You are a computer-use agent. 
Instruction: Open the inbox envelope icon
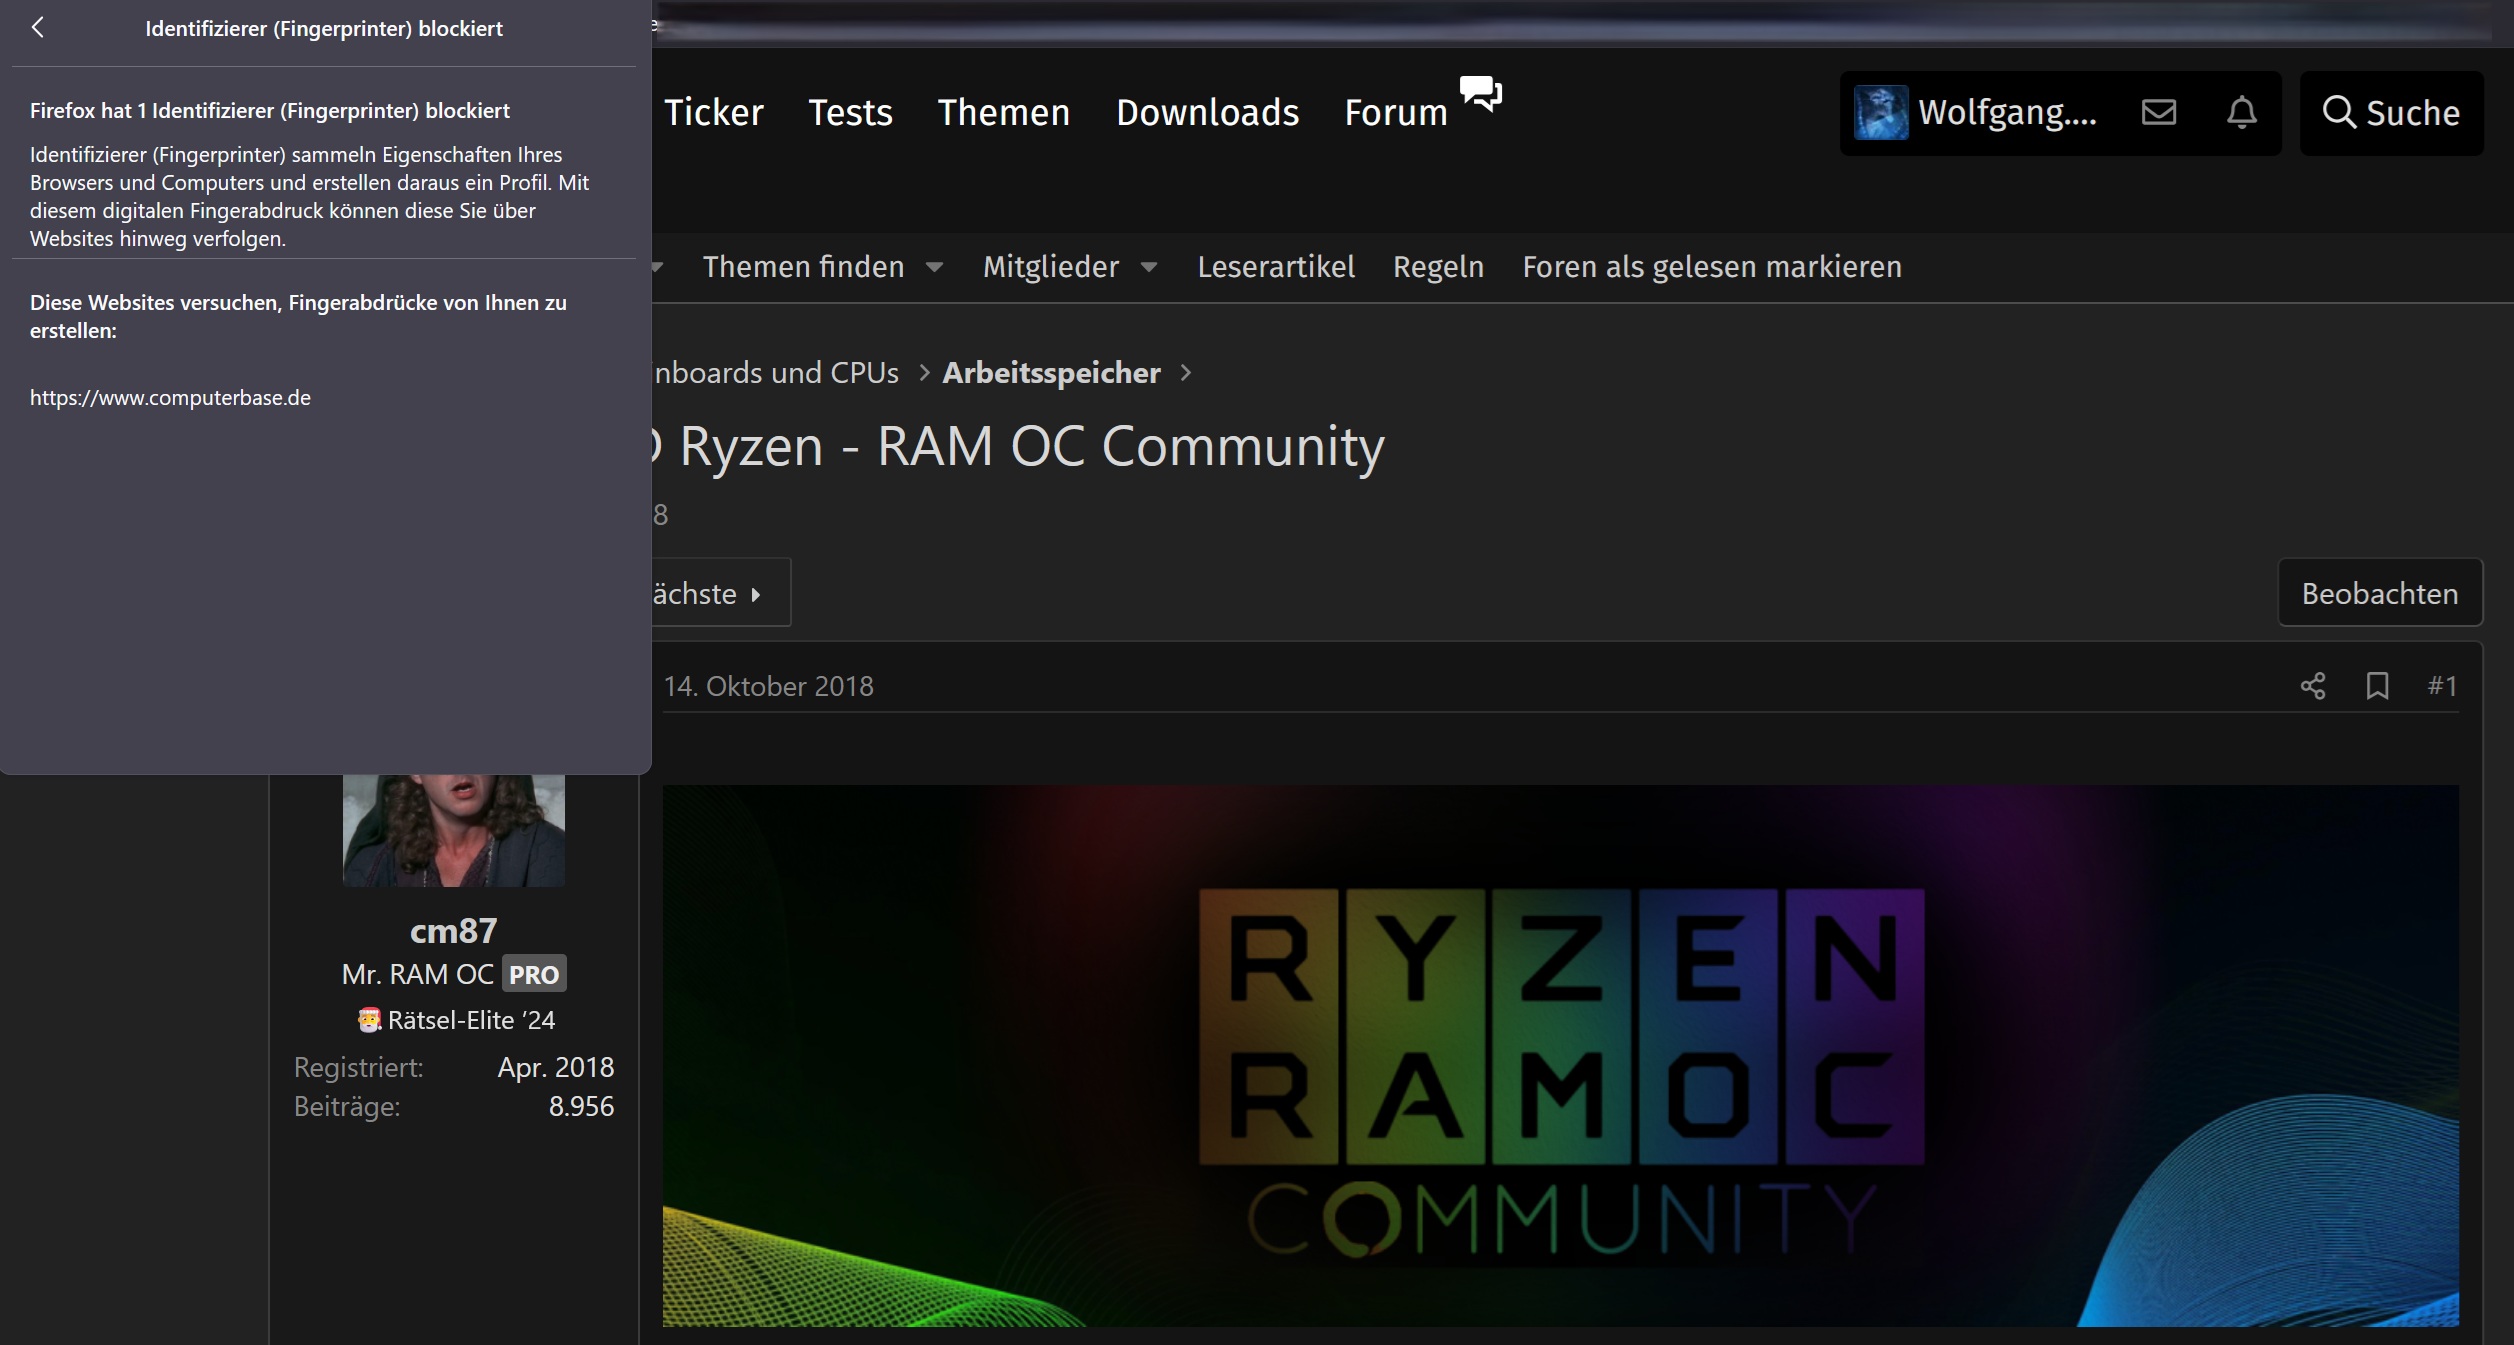2159,112
